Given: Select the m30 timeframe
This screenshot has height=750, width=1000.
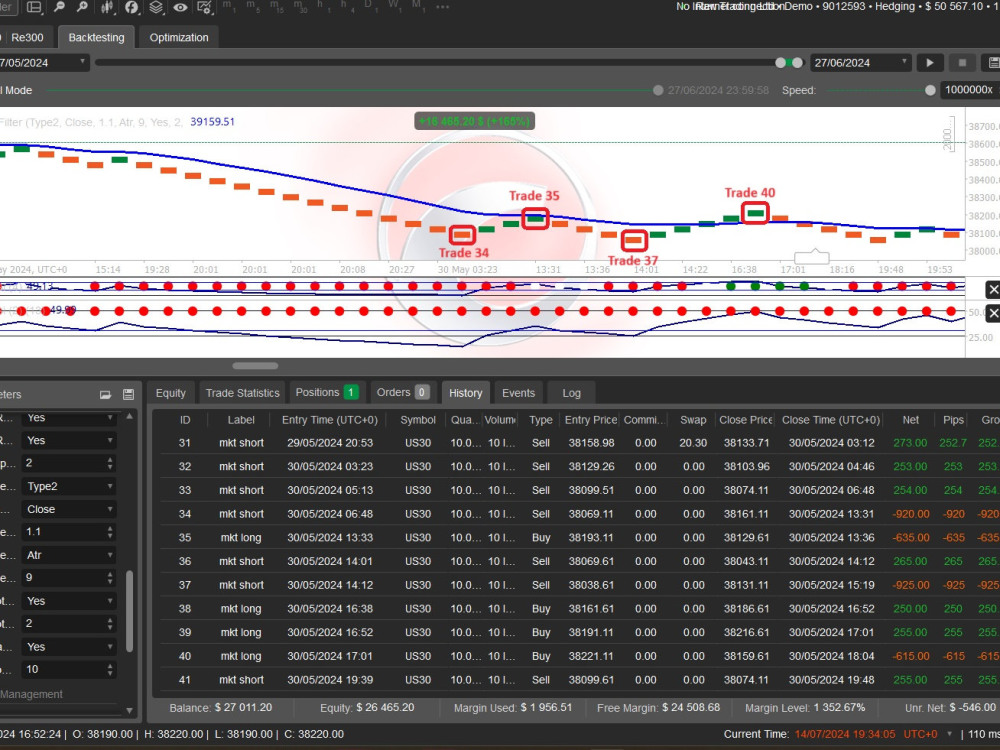Looking at the screenshot, I should click(x=300, y=6).
